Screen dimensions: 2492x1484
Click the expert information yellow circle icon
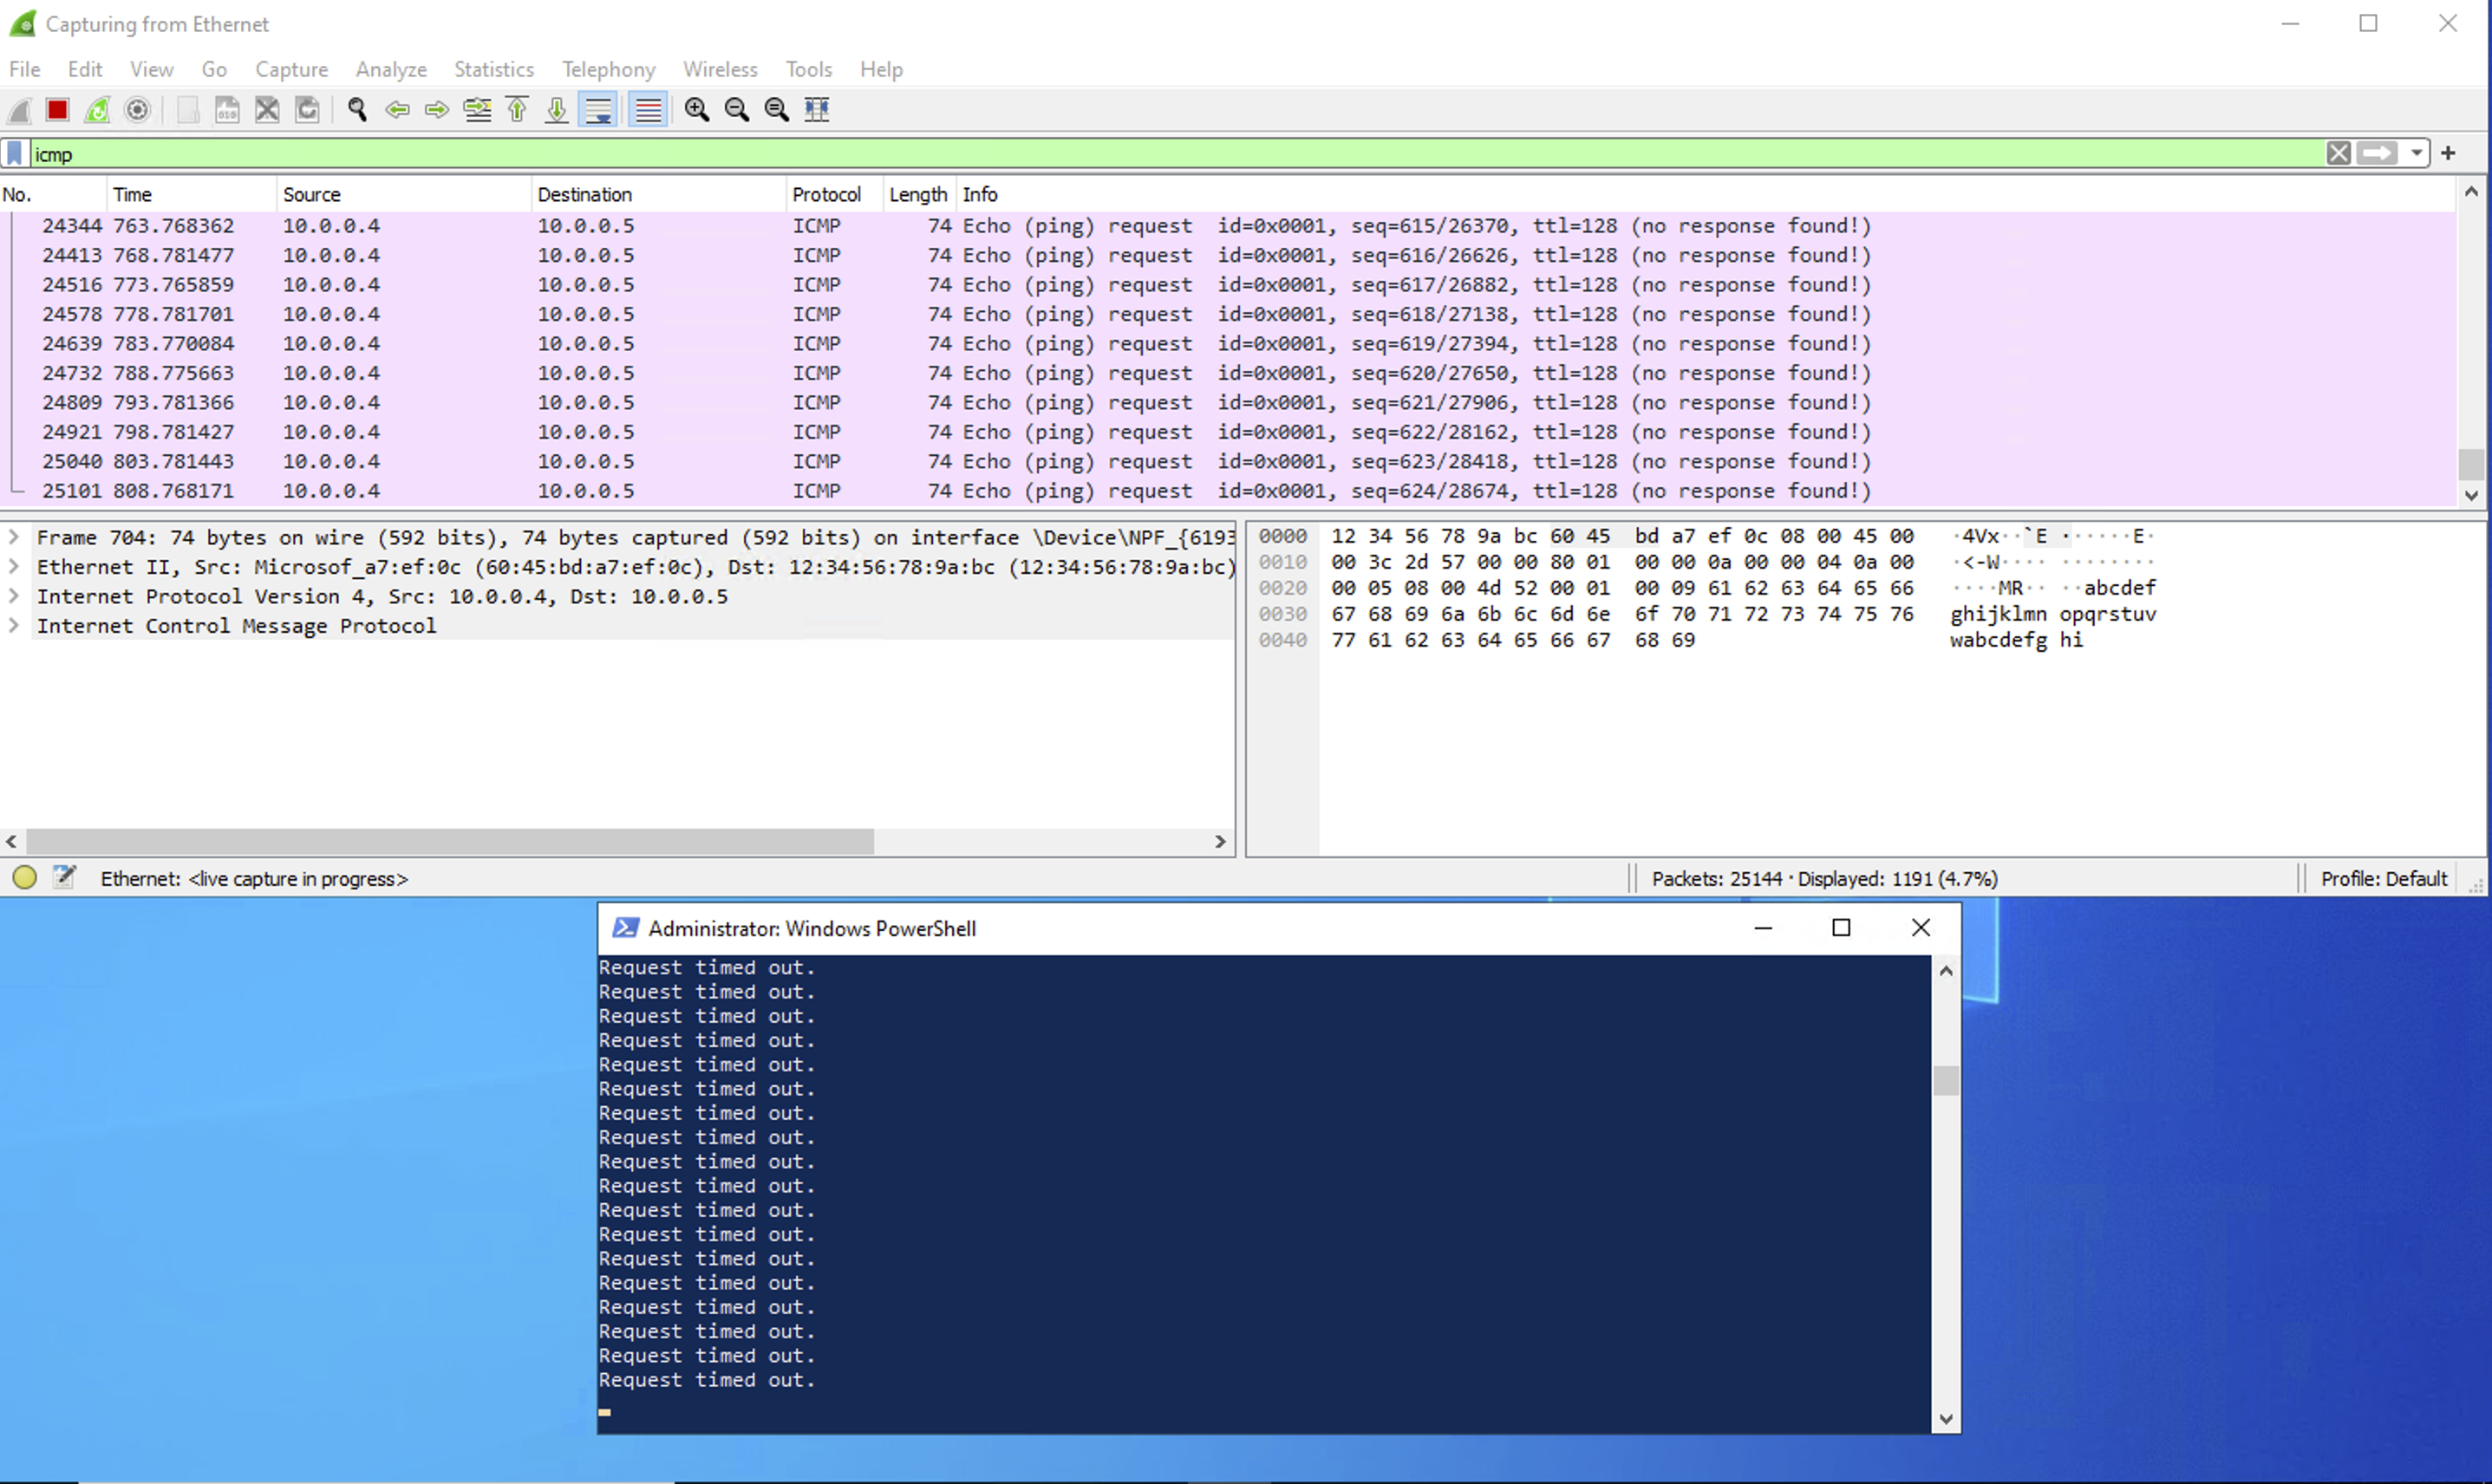[x=25, y=878]
